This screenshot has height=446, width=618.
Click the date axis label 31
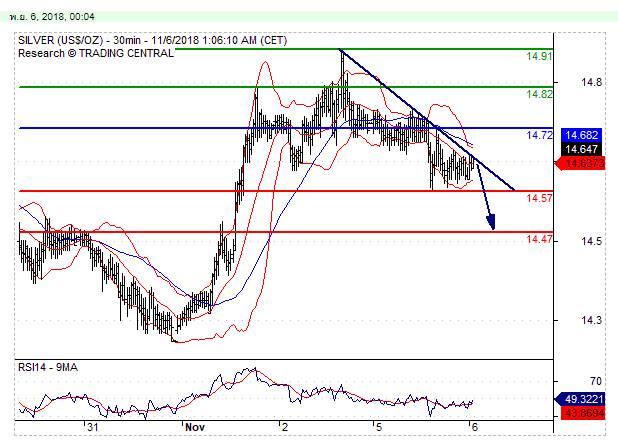click(93, 427)
